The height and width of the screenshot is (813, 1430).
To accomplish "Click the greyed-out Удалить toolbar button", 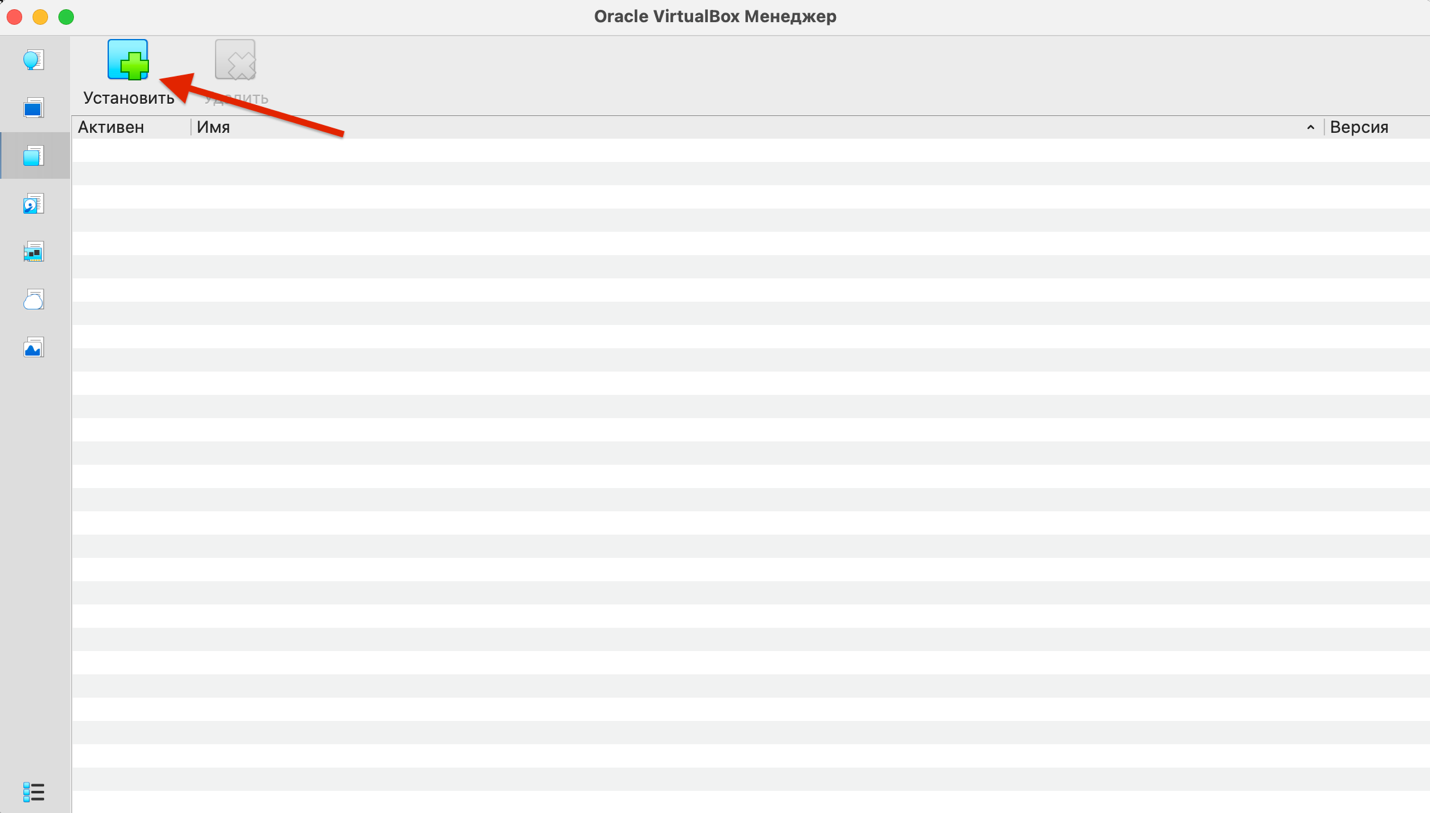I will click(x=236, y=72).
